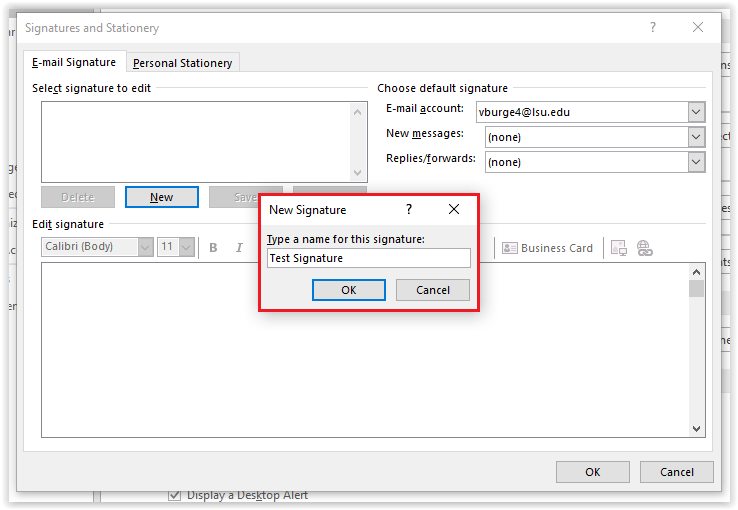Click the signature list scroll up arrow

tap(357, 112)
